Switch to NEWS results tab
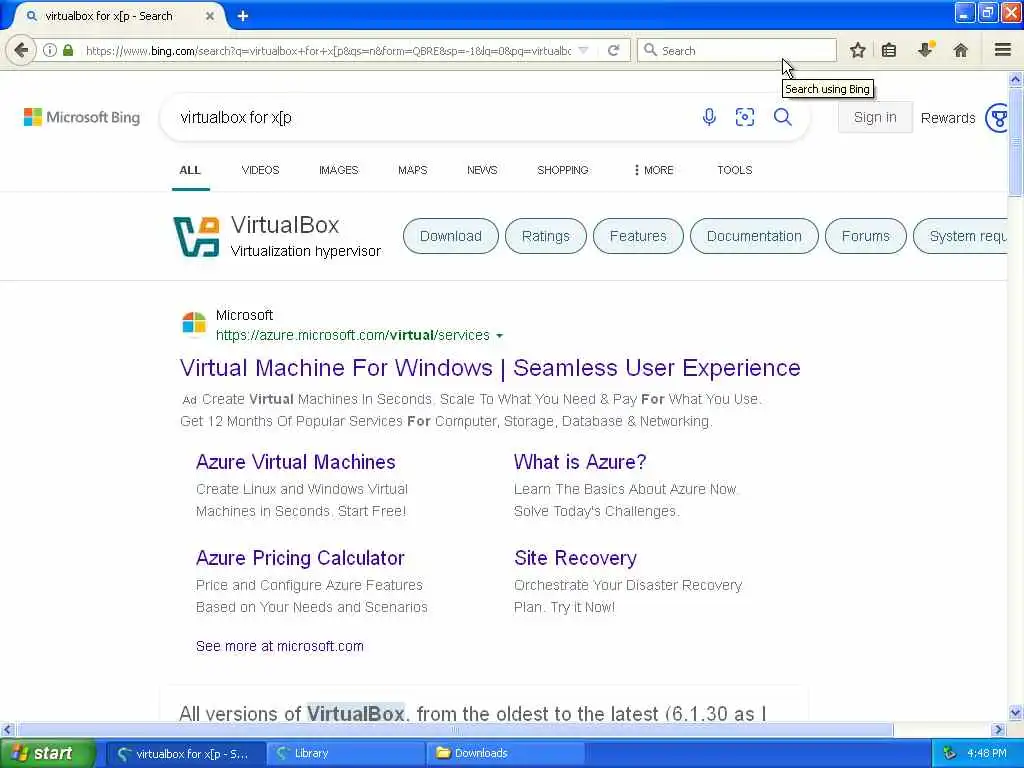The image size is (1024, 768). [x=482, y=170]
